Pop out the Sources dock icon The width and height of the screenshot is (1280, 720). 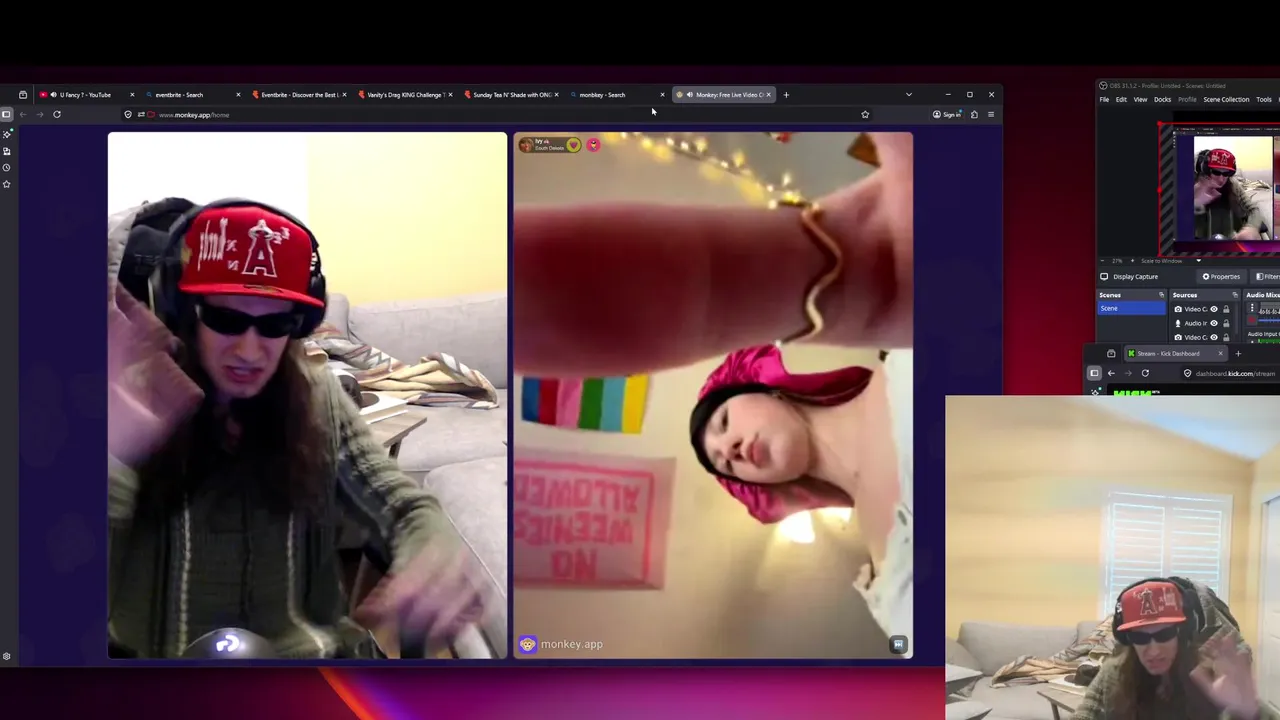tap(1235, 295)
